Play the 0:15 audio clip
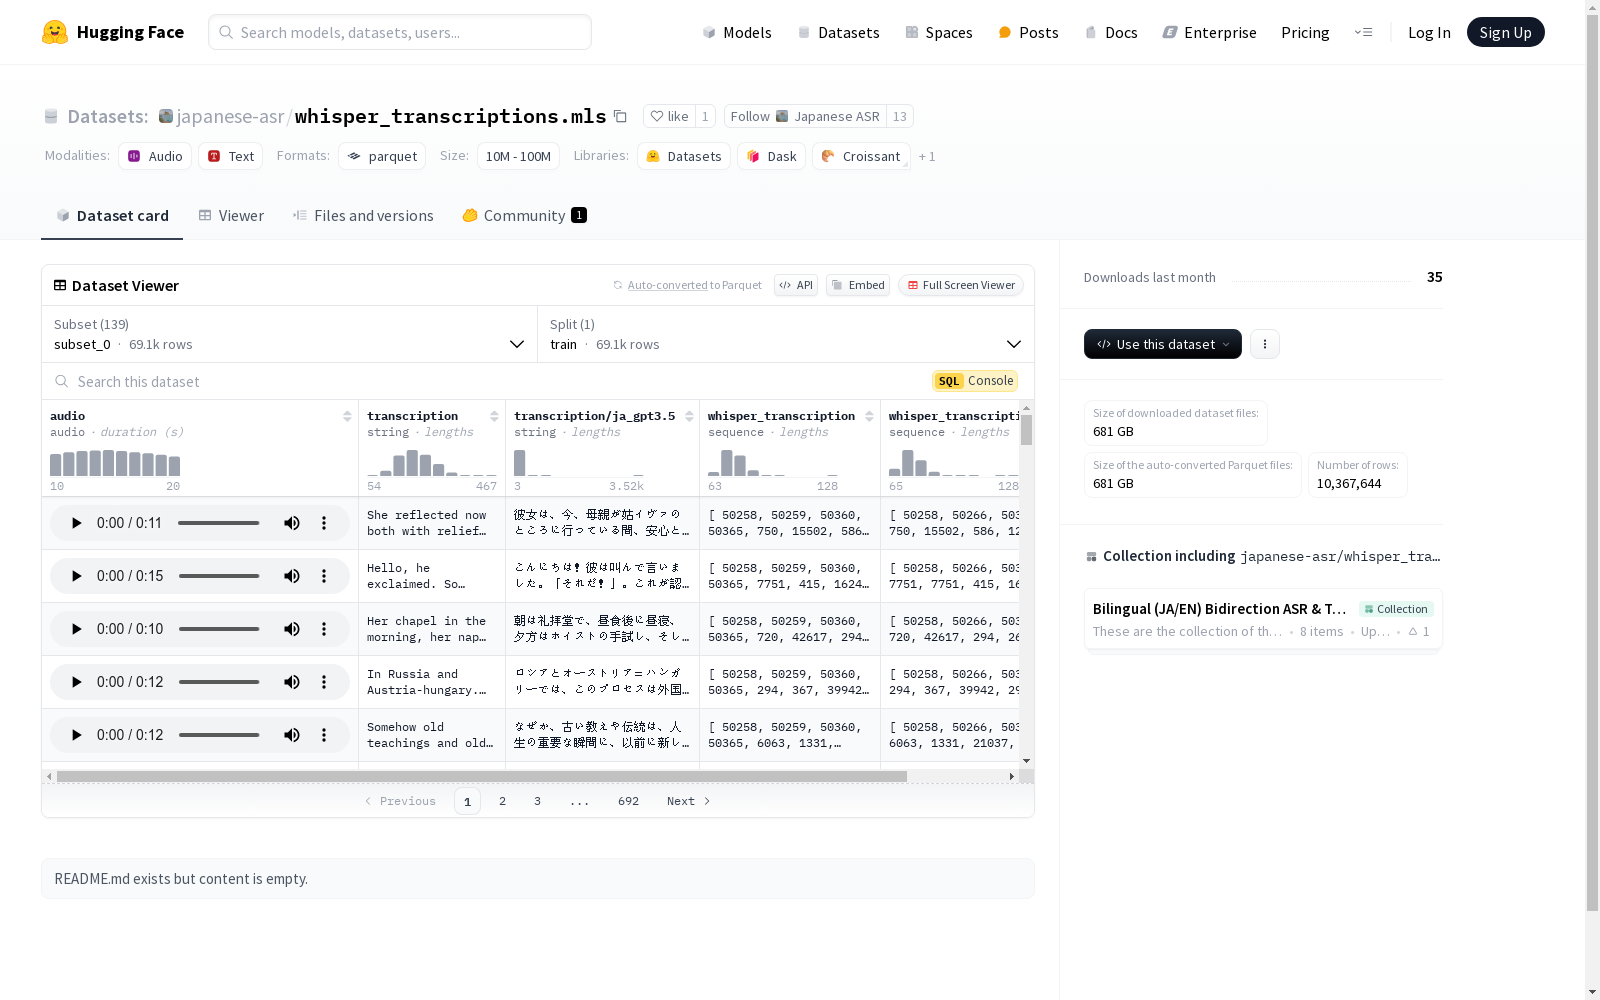 click(x=76, y=576)
